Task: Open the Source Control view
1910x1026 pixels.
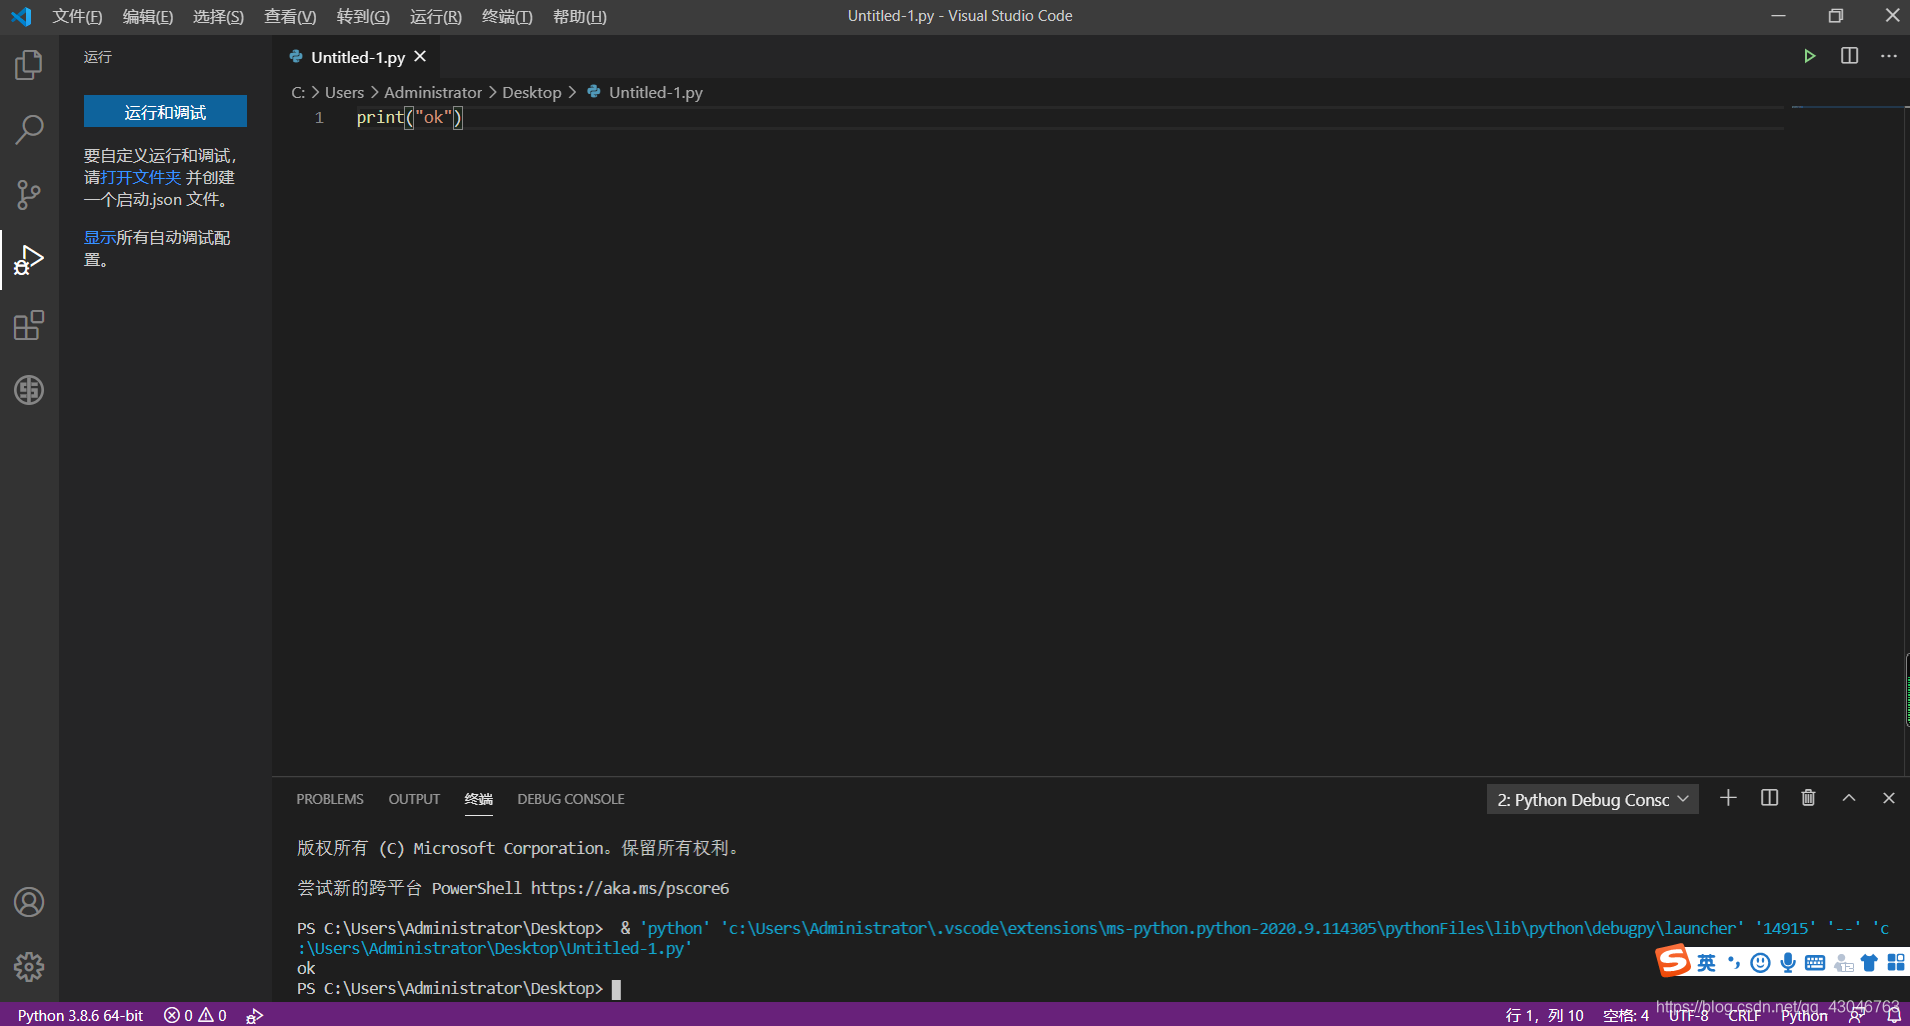Action: [29, 194]
